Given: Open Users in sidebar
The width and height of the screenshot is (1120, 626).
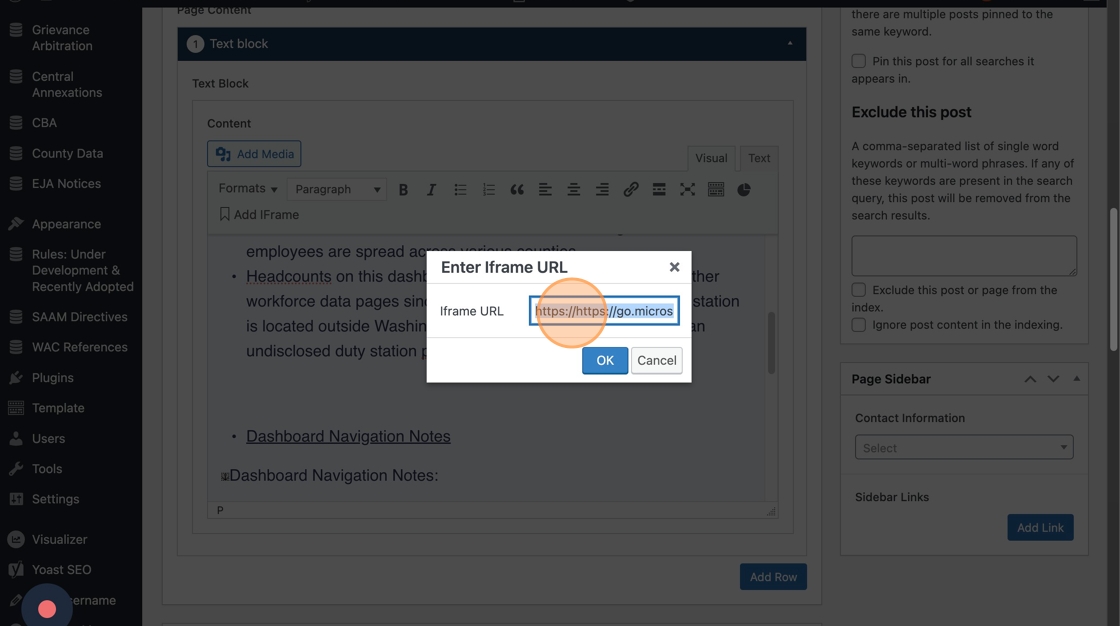Looking at the screenshot, I should point(48,439).
